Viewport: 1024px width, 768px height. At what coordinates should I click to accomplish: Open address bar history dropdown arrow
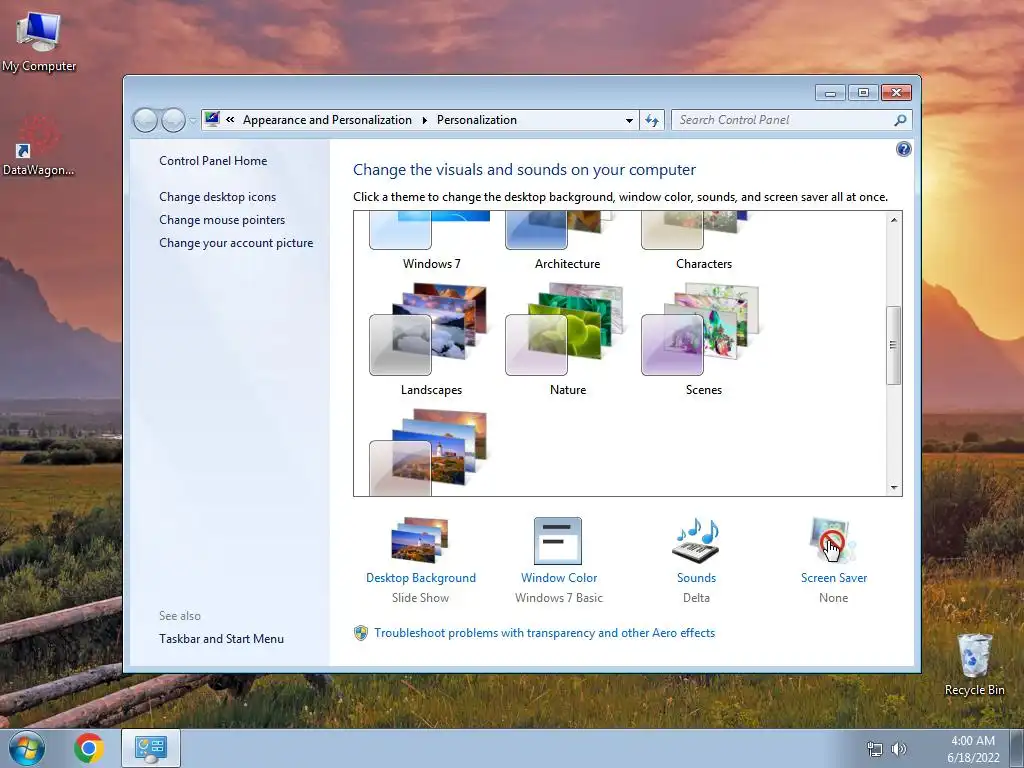[629, 121]
